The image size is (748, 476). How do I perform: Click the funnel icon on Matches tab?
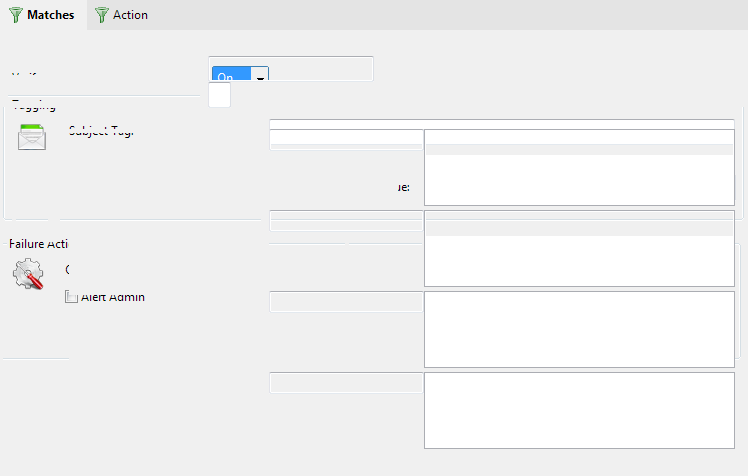coord(17,15)
